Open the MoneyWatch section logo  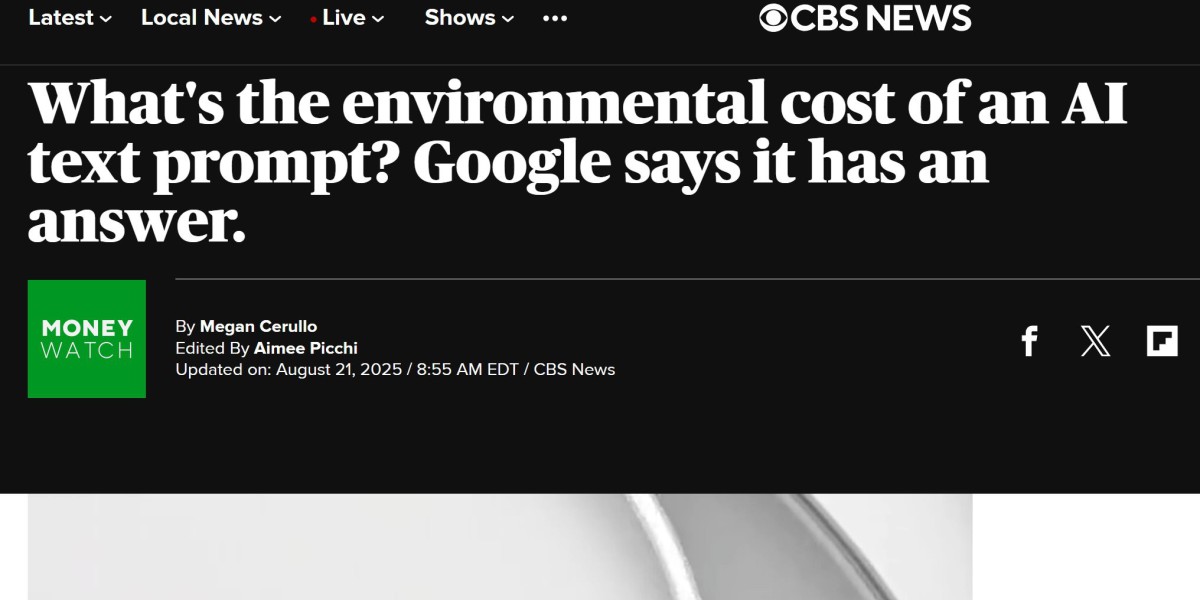click(x=87, y=340)
